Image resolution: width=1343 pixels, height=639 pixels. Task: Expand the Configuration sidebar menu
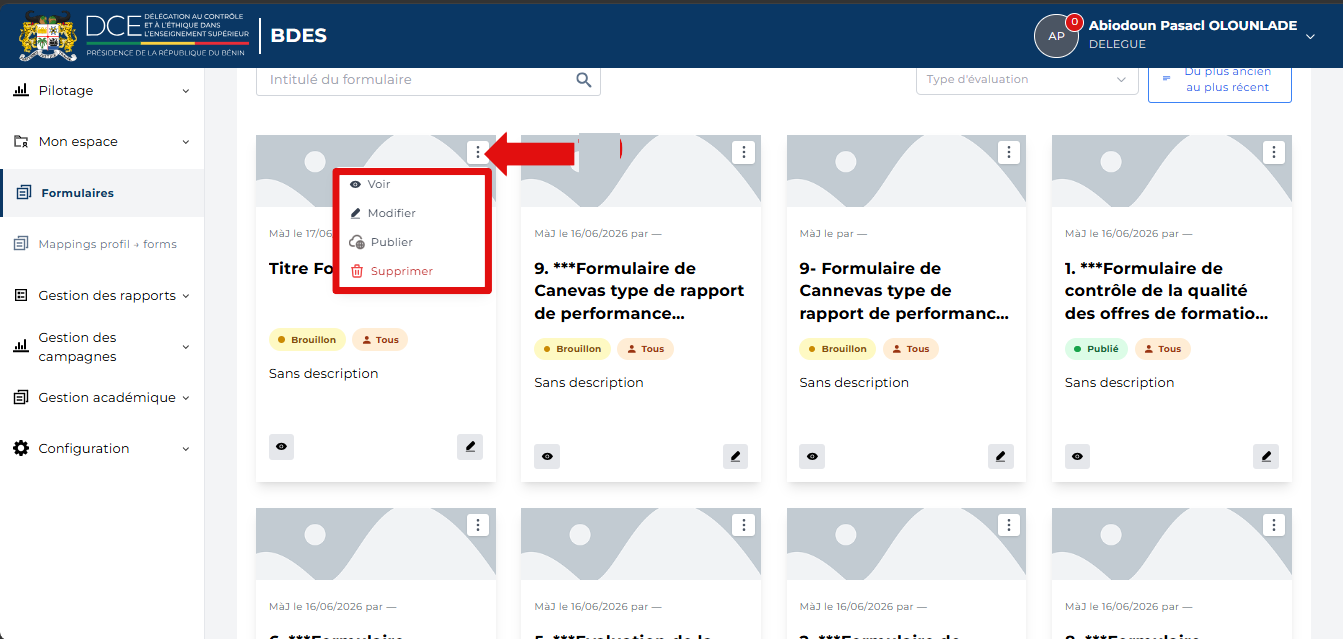tap(102, 449)
